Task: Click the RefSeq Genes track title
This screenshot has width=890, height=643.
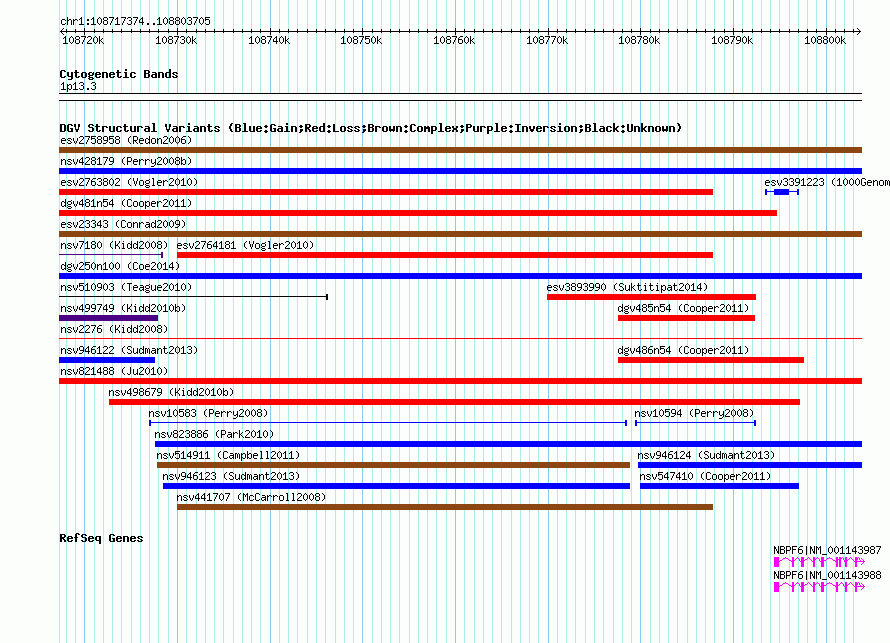Action: 101,538
